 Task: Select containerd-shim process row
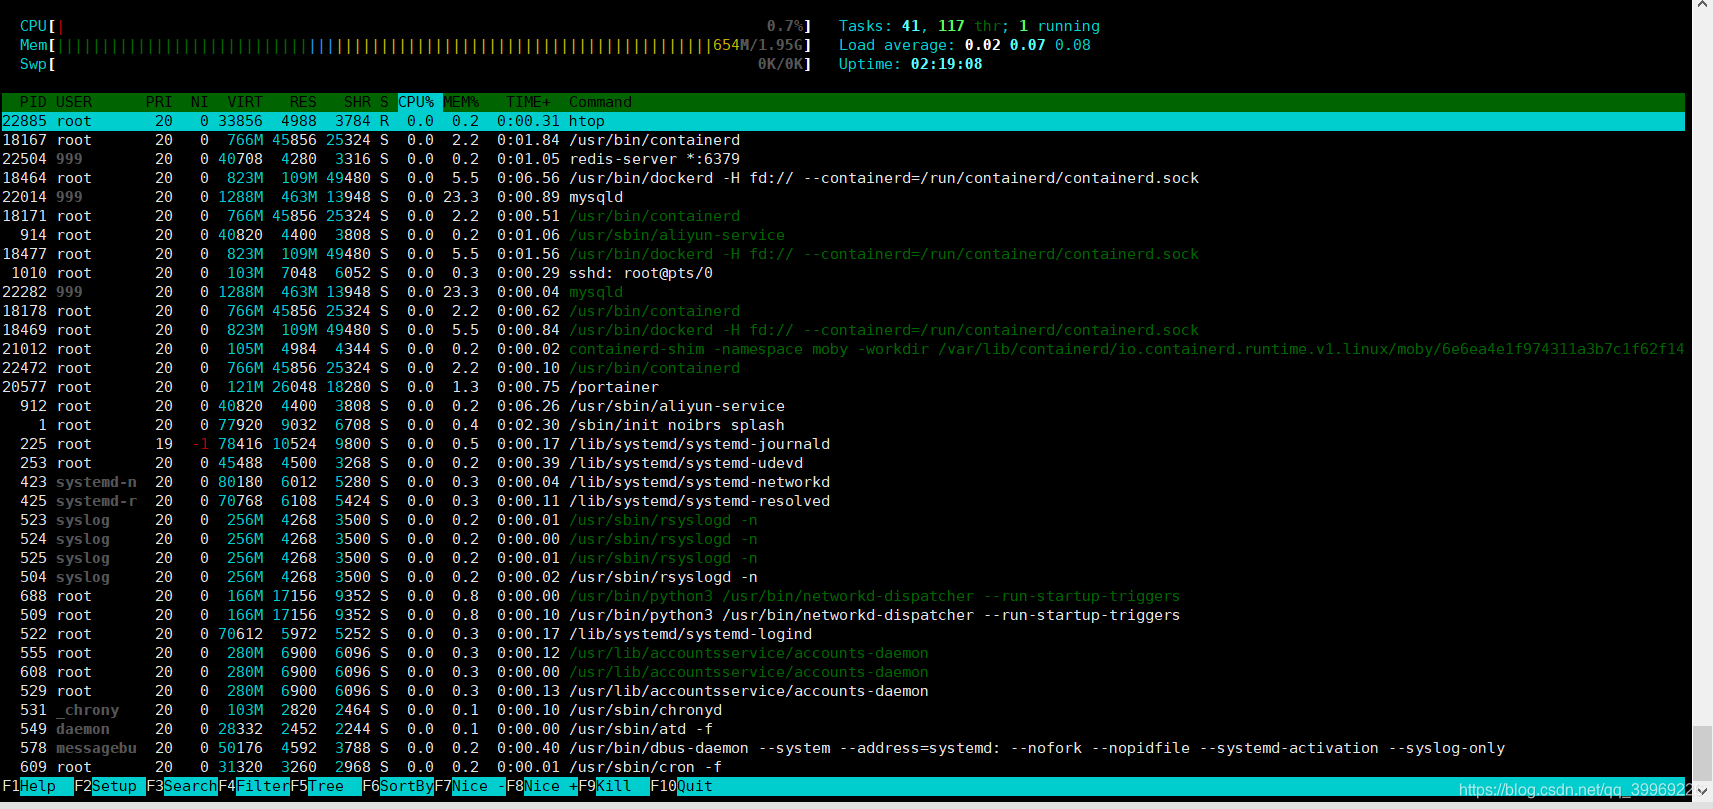[843, 349]
